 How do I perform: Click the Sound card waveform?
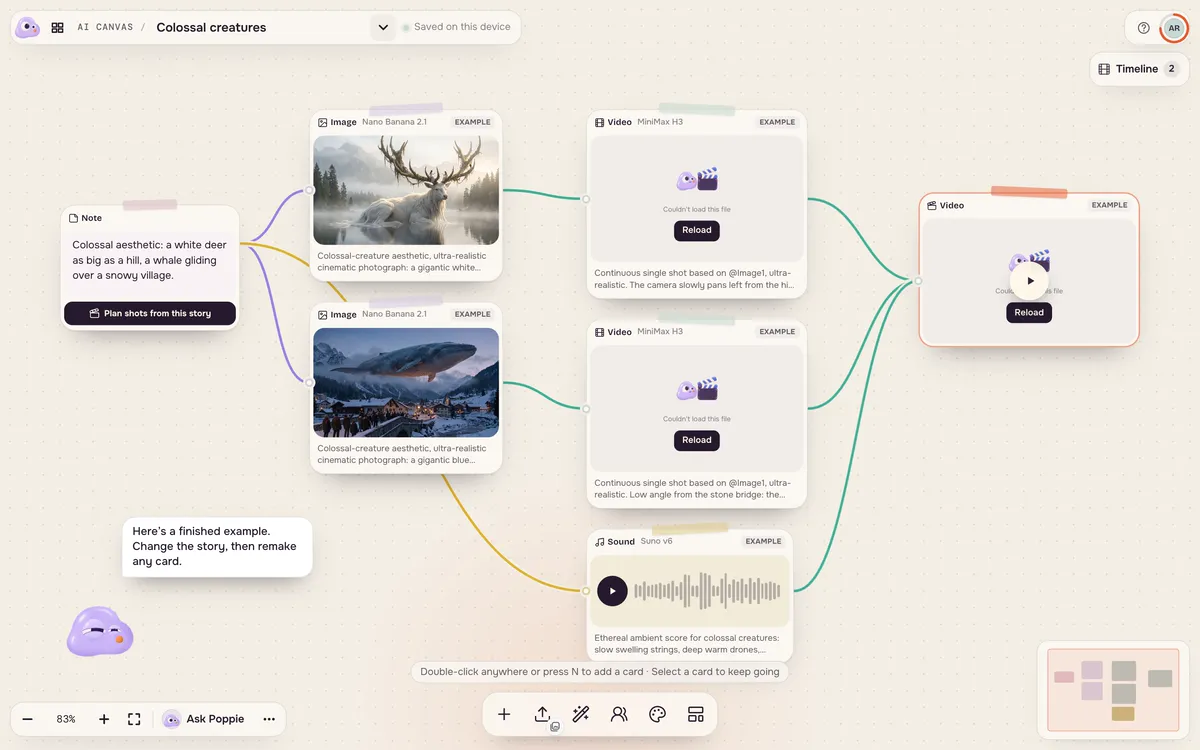pos(708,591)
